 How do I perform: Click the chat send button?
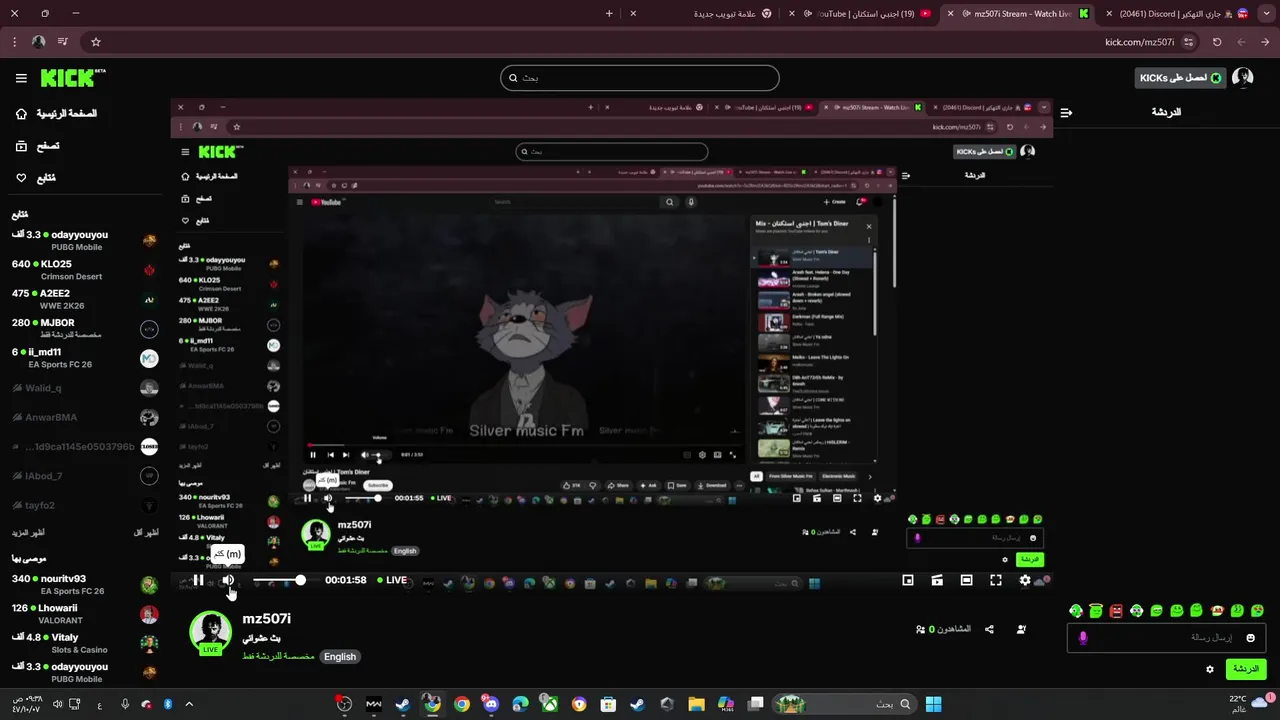(x=1246, y=669)
